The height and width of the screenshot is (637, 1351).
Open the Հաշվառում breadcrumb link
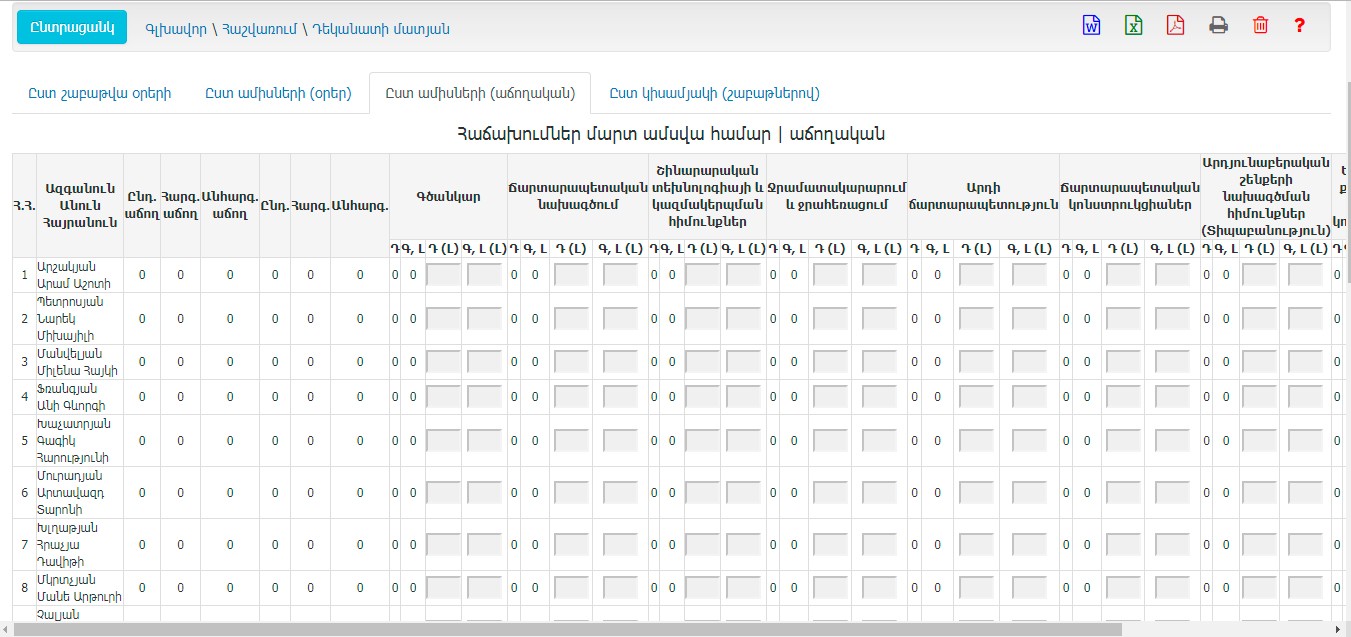pos(258,29)
